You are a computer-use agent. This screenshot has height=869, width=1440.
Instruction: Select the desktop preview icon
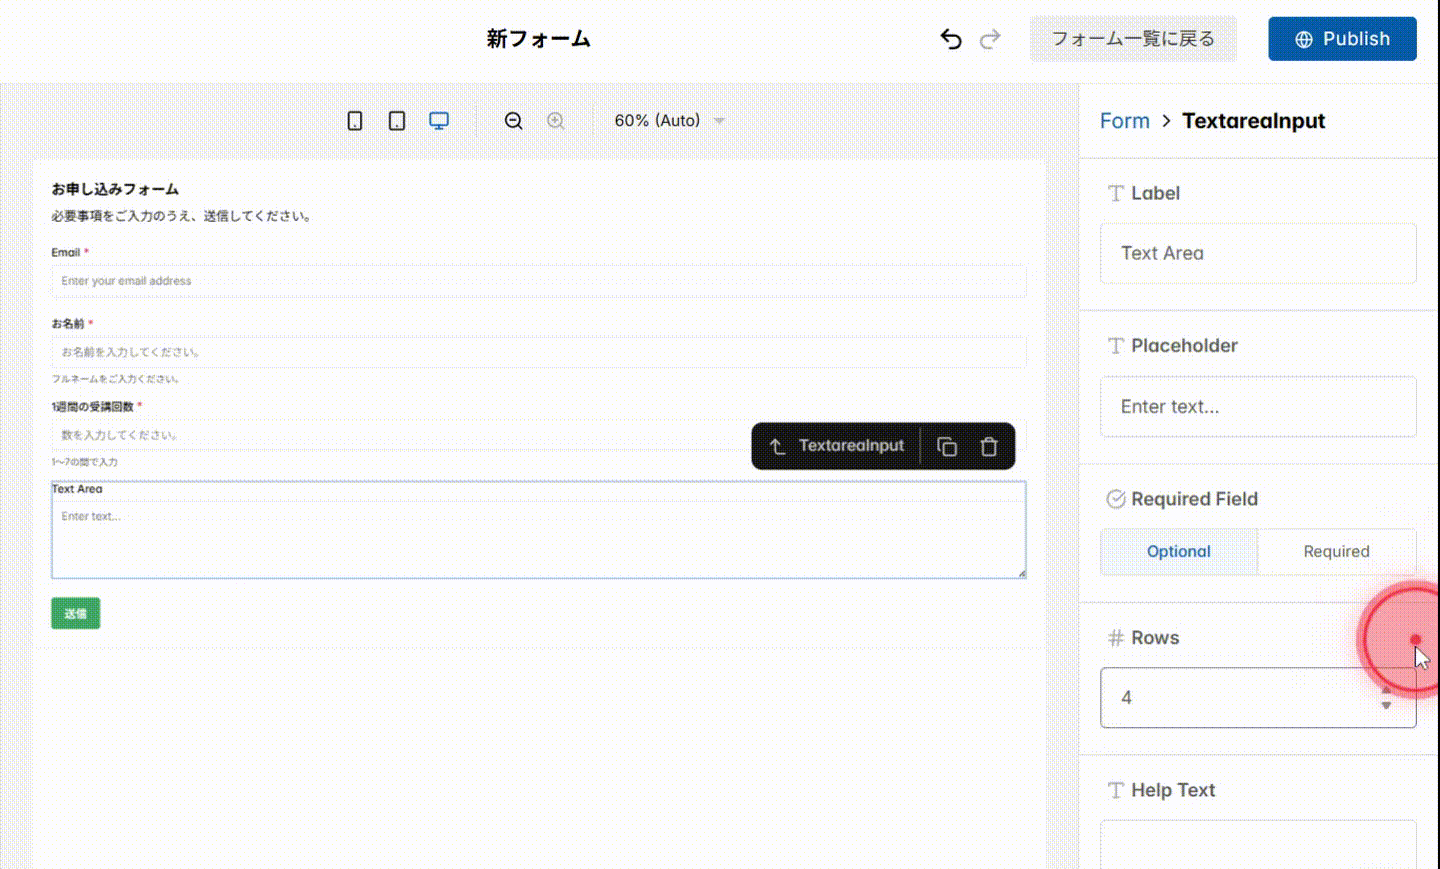[439, 120]
